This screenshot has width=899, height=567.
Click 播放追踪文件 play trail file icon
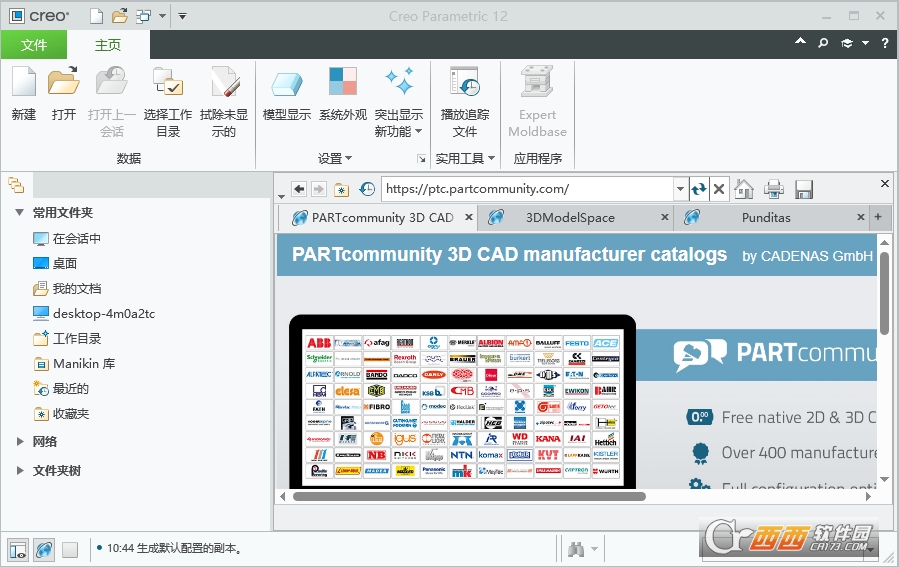[465, 81]
